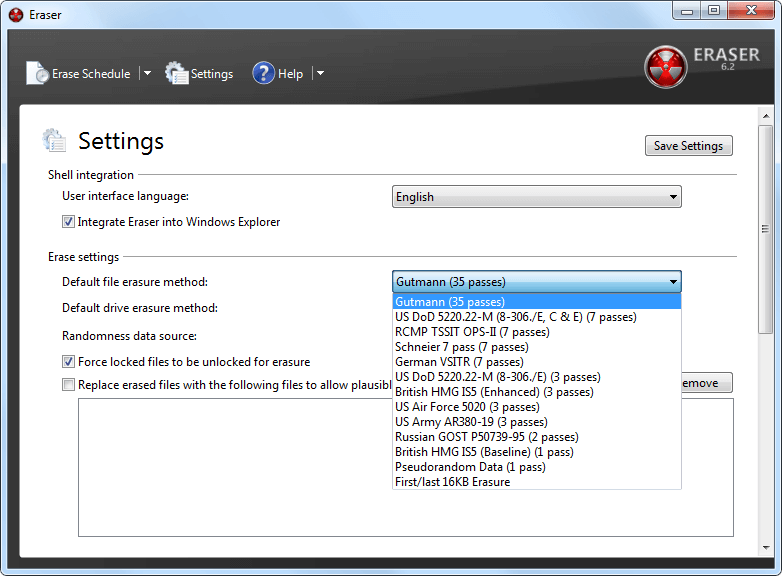
Task: Enable Replace erased files with following files
Action: coord(68,384)
